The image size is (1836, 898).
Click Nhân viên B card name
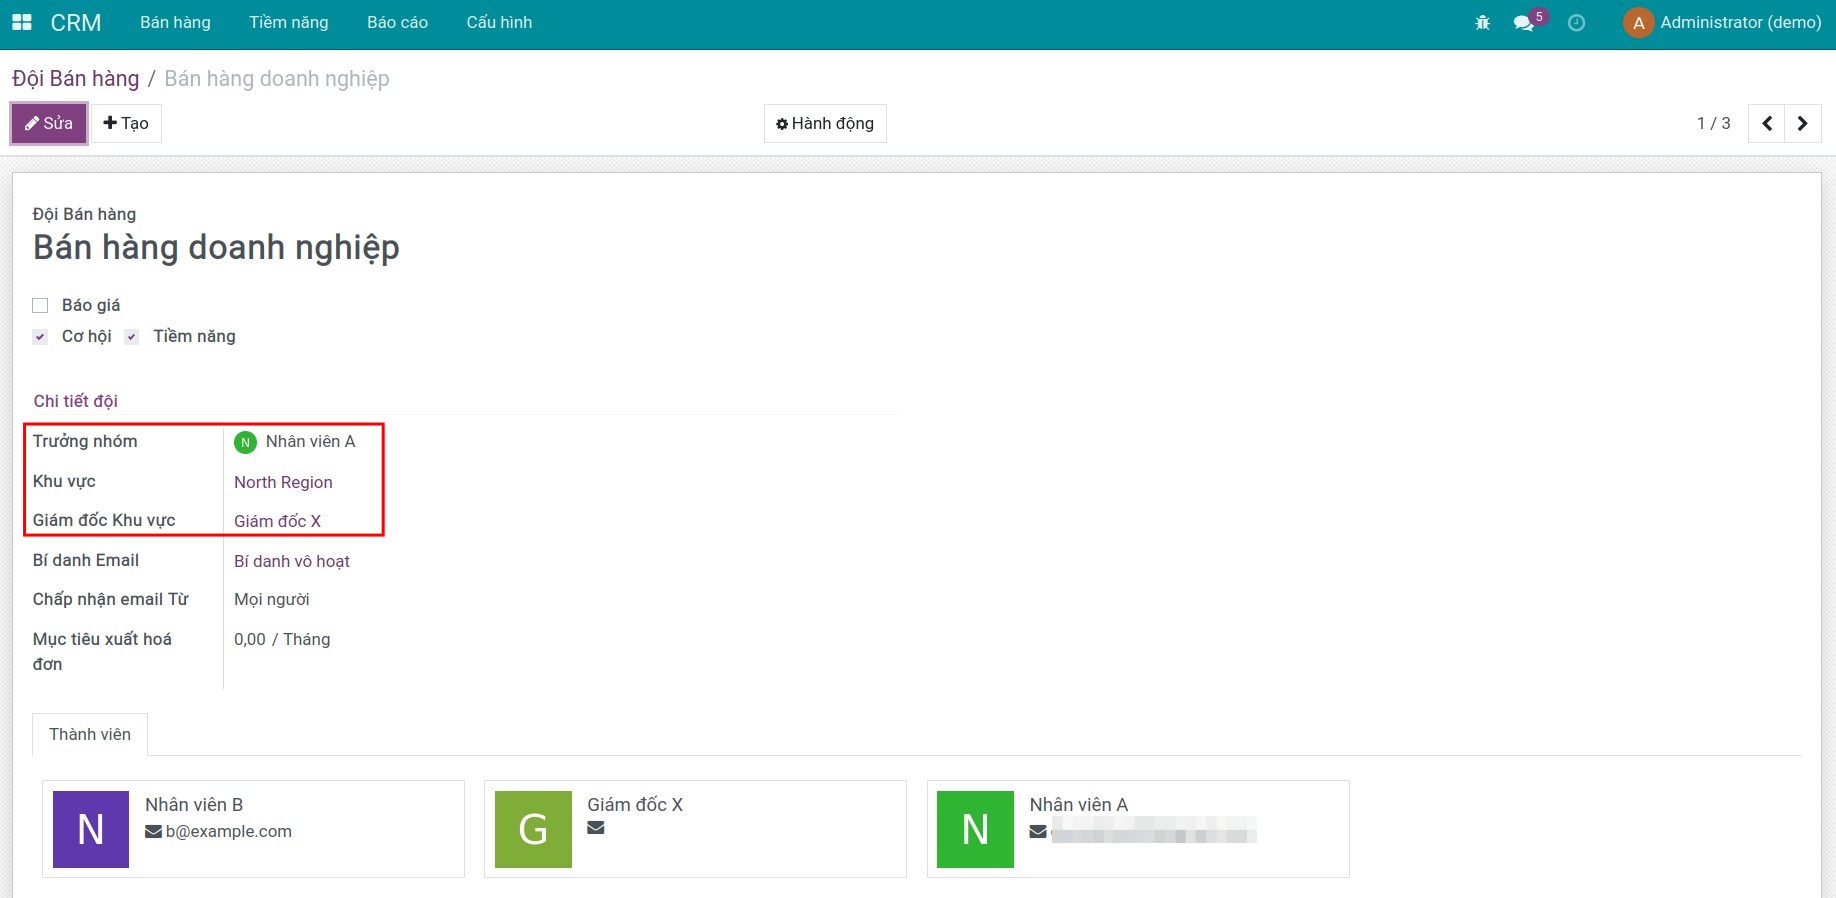point(194,805)
